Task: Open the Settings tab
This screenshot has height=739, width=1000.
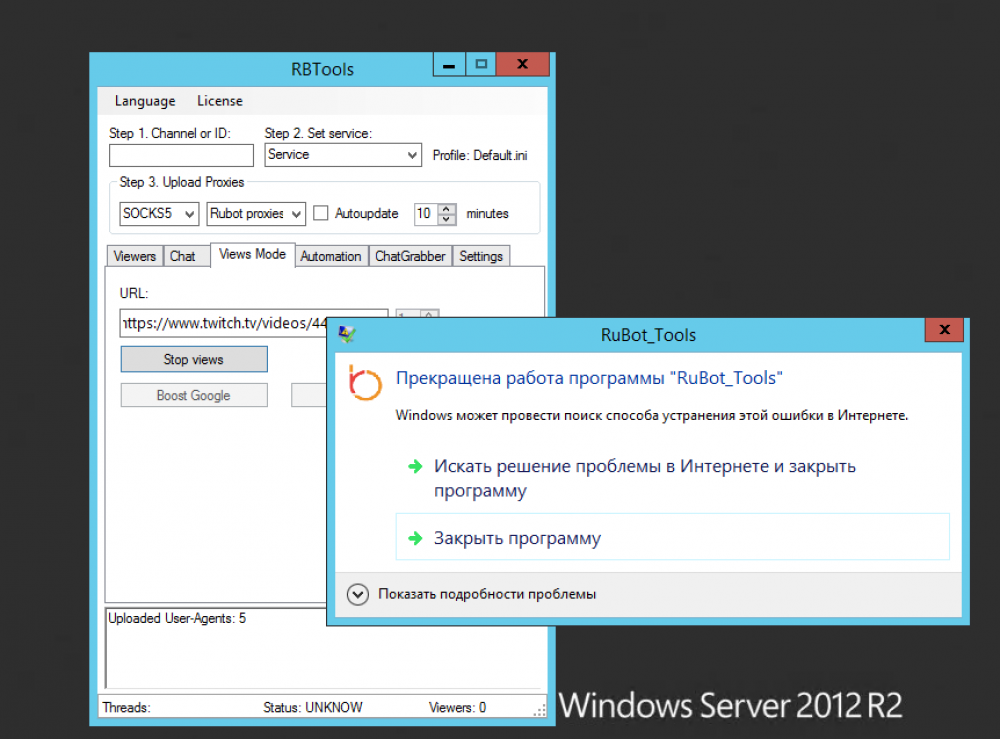Action: coord(481,256)
